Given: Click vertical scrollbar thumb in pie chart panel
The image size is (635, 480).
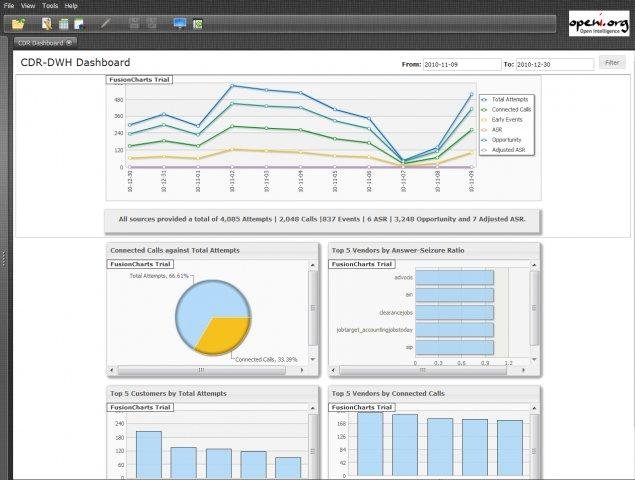Looking at the screenshot, I should (x=313, y=308).
